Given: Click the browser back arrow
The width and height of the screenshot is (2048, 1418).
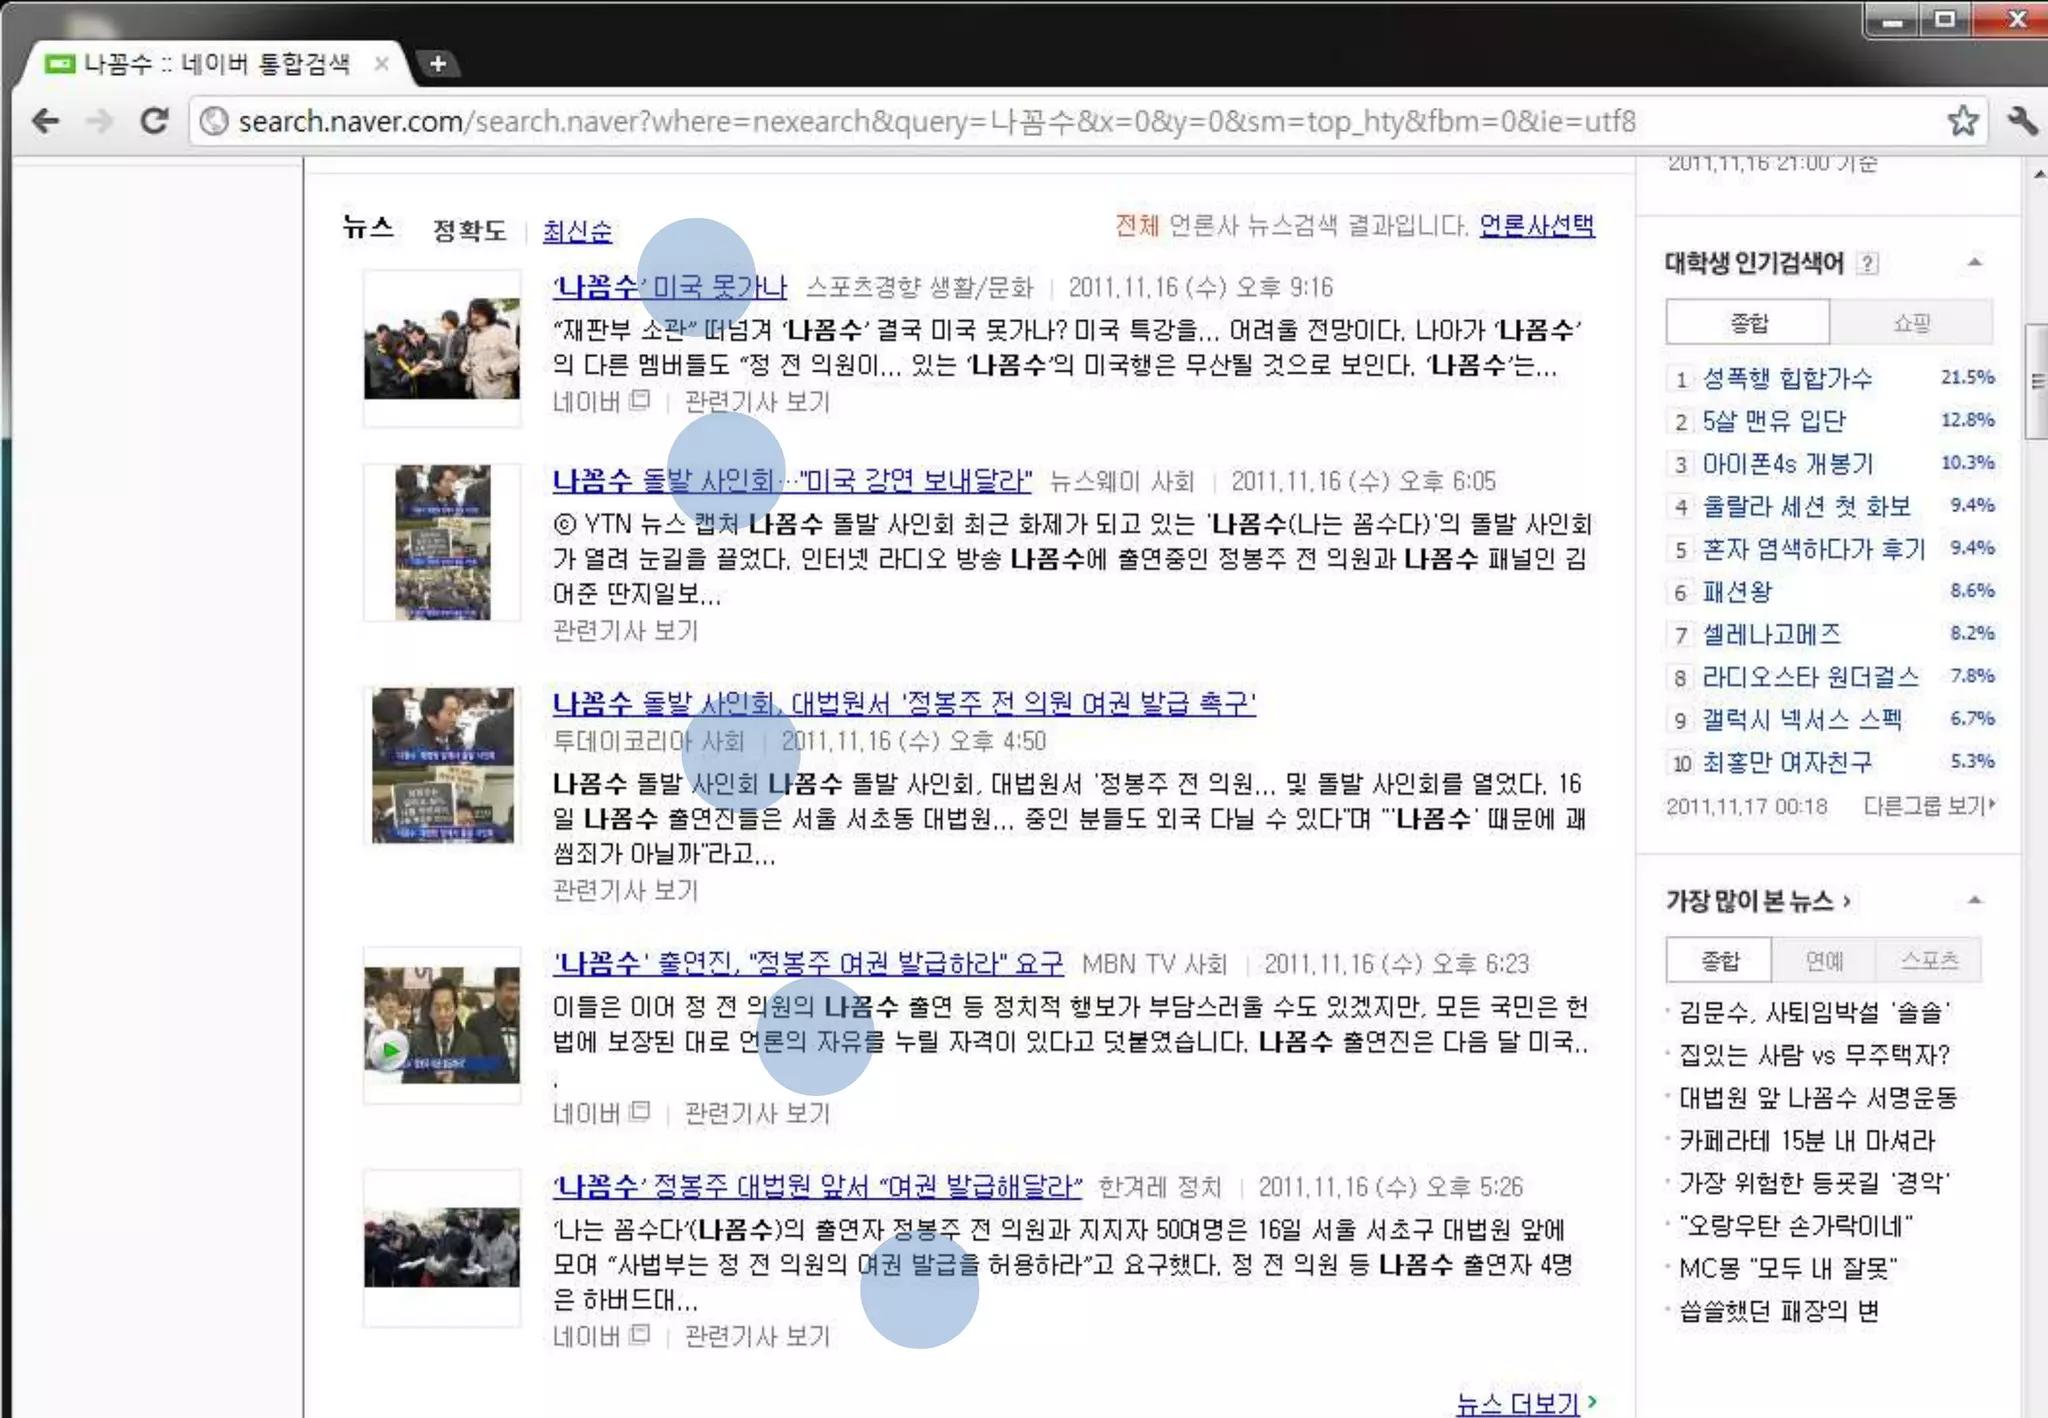Looking at the screenshot, I should (45, 122).
